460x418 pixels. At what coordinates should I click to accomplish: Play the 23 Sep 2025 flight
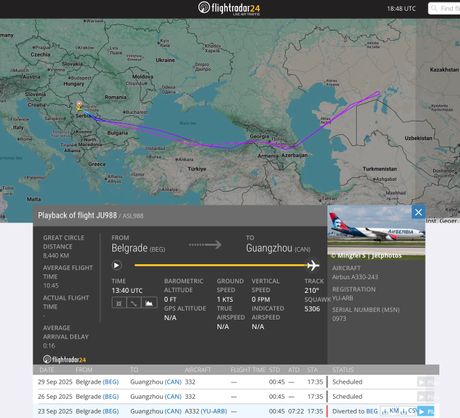click(425, 411)
